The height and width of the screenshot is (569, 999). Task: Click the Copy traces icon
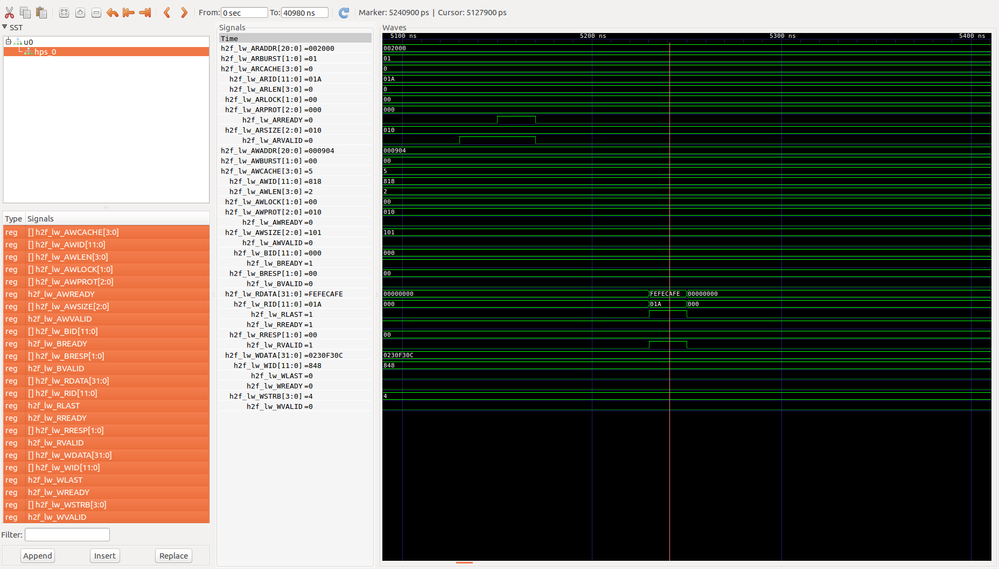pyautogui.click(x=25, y=13)
